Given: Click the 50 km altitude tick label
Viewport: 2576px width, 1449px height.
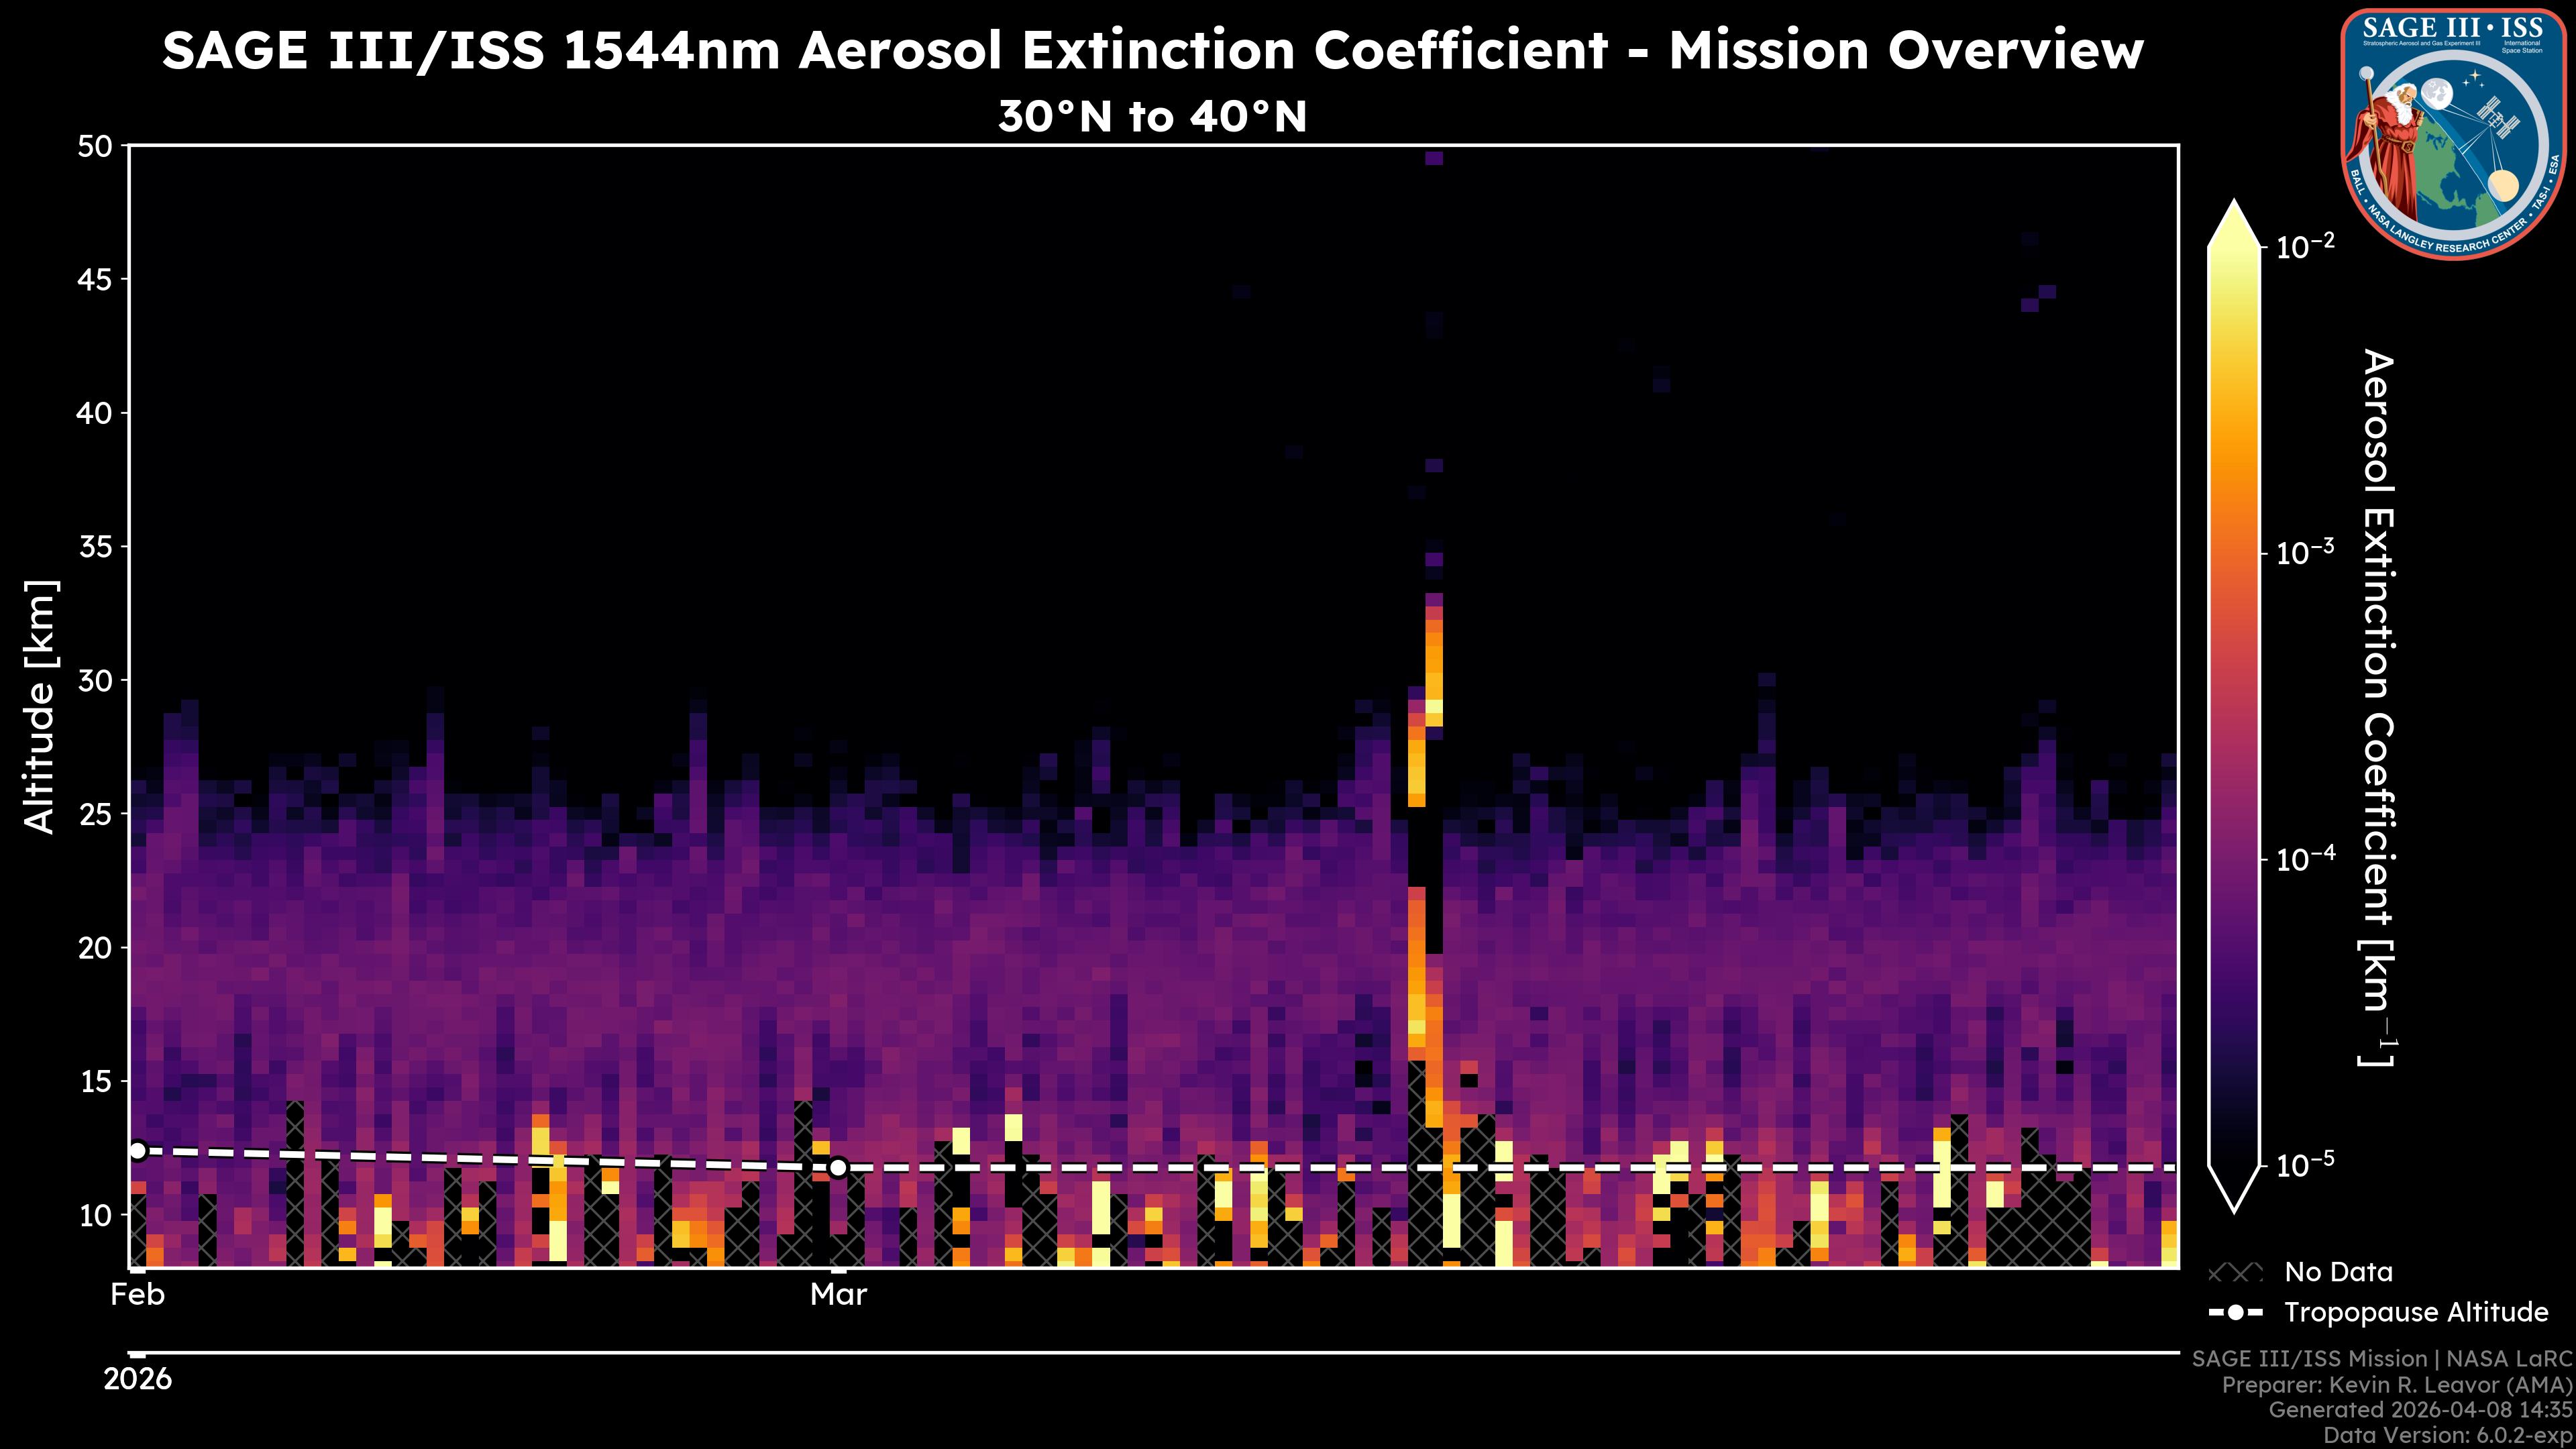Looking at the screenshot, I should [95, 146].
